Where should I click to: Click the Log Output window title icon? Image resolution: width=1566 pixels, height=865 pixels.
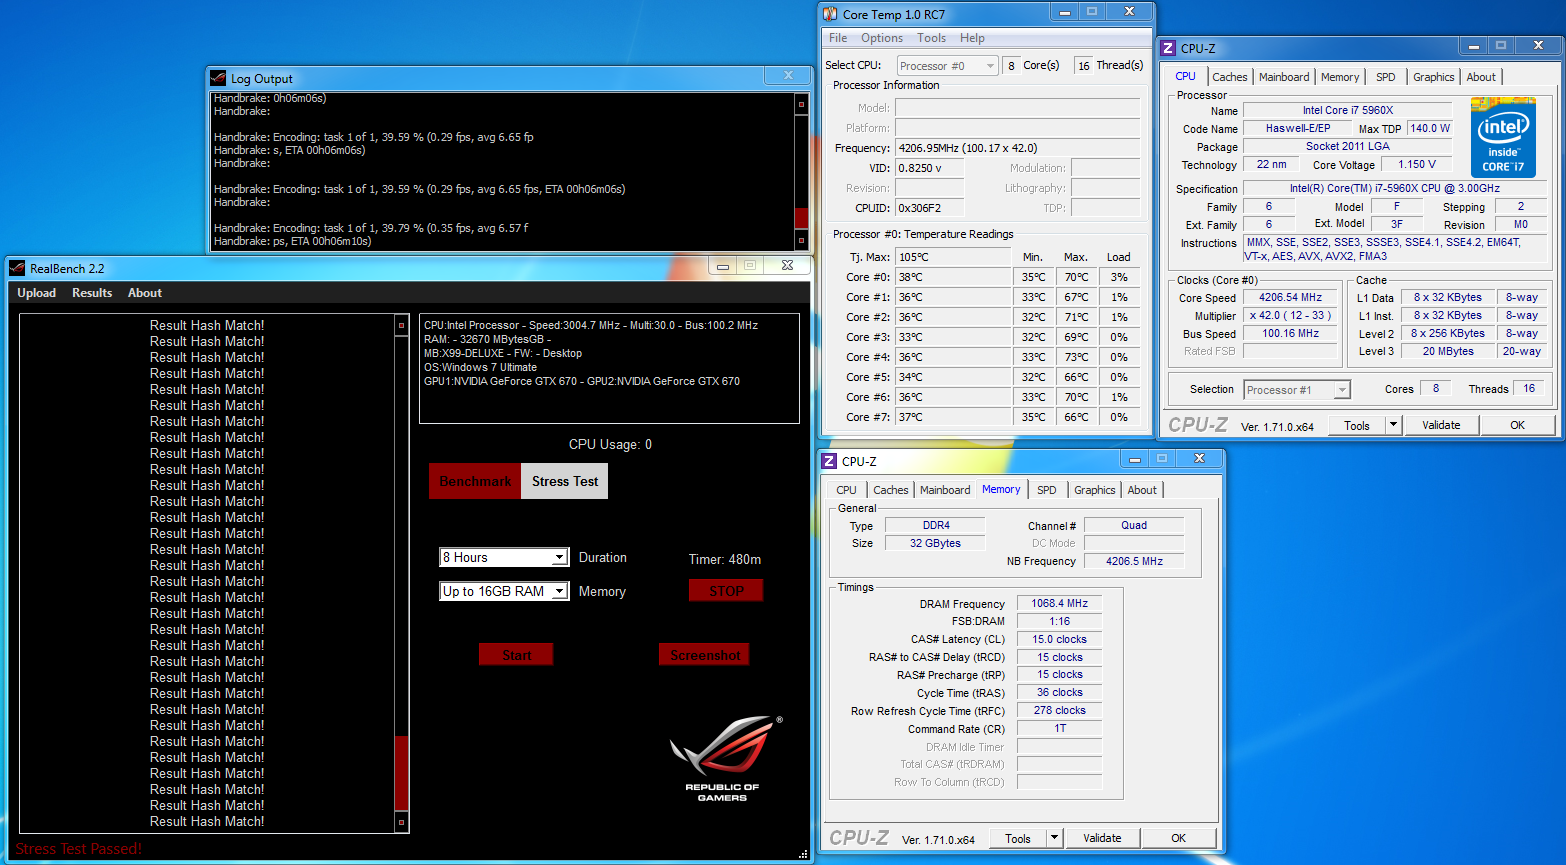coord(218,78)
